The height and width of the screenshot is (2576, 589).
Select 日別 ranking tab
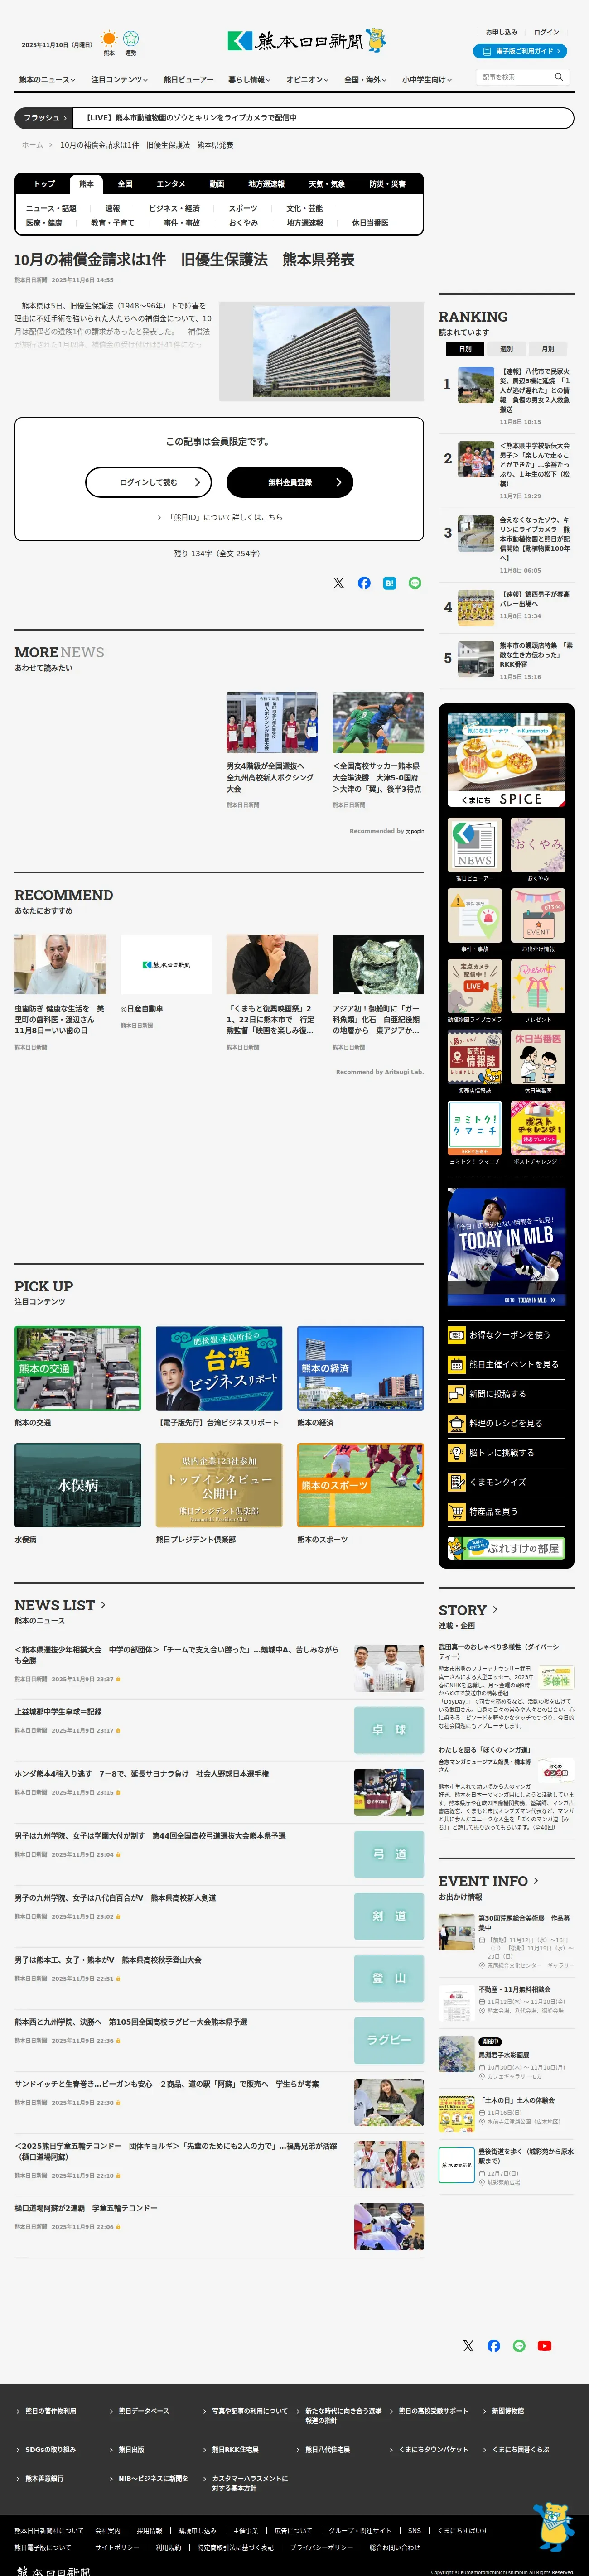(x=465, y=349)
